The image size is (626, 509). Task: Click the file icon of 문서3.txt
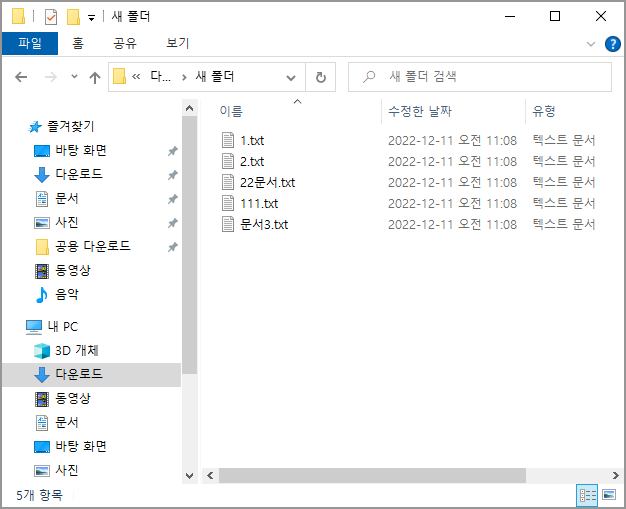(228, 224)
